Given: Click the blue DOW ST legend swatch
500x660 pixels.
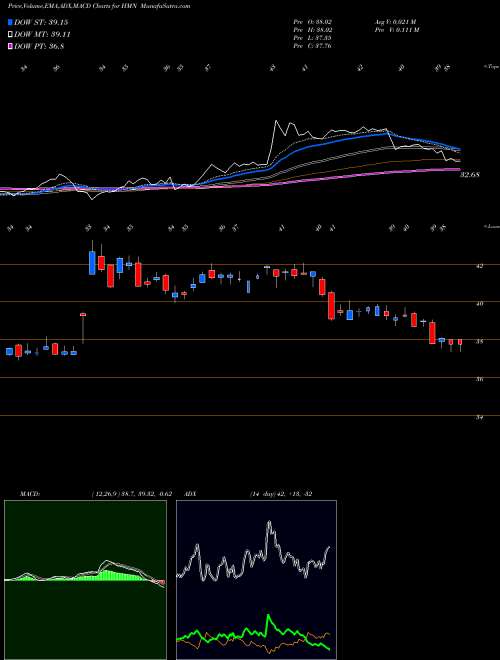Looking at the screenshot, I should point(11,22).
